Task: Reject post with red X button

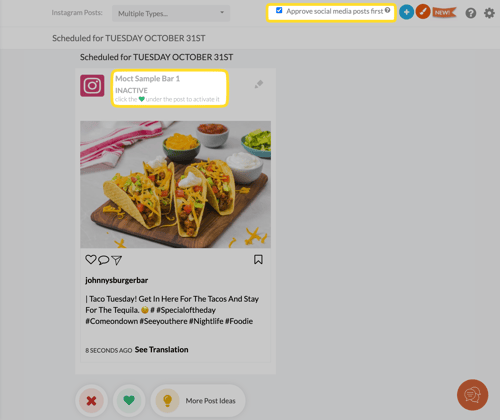Action: [91, 400]
